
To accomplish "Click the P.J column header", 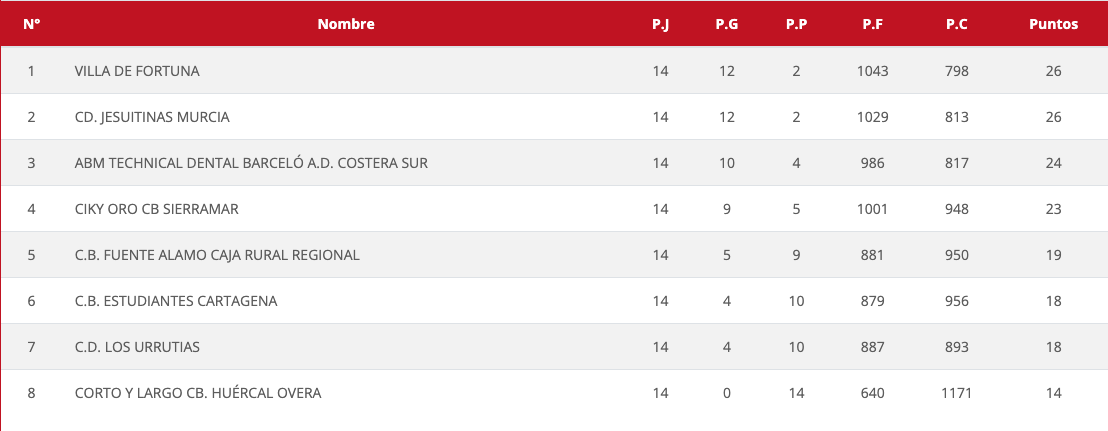I will pyautogui.click(x=660, y=24).
